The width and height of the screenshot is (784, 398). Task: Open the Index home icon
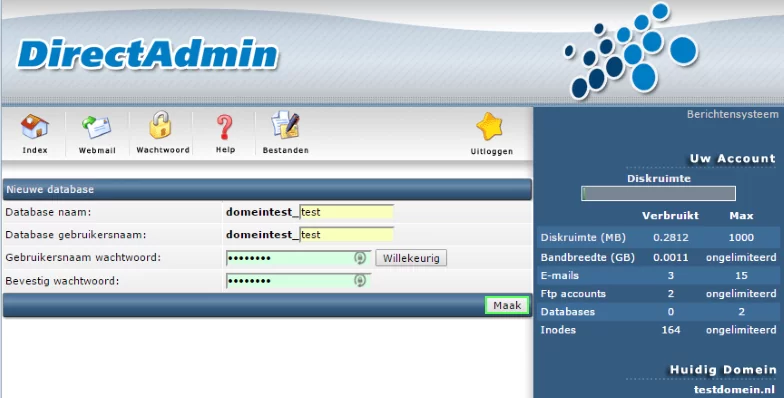(34, 127)
